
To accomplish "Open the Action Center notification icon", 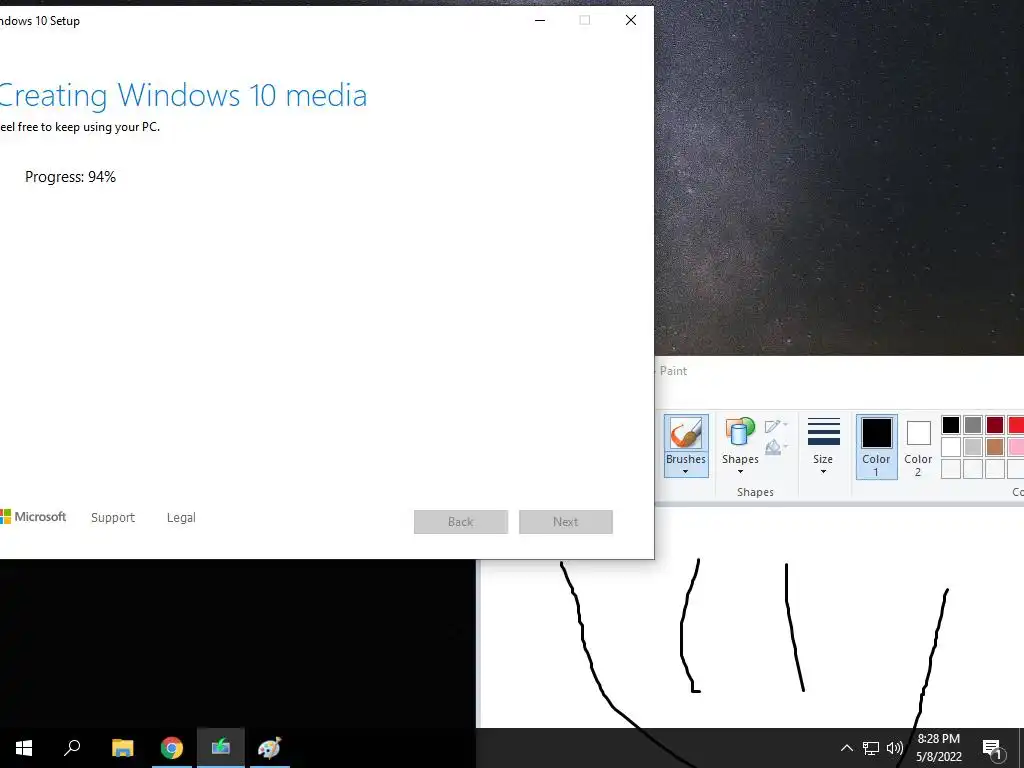I will pos(992,749).
